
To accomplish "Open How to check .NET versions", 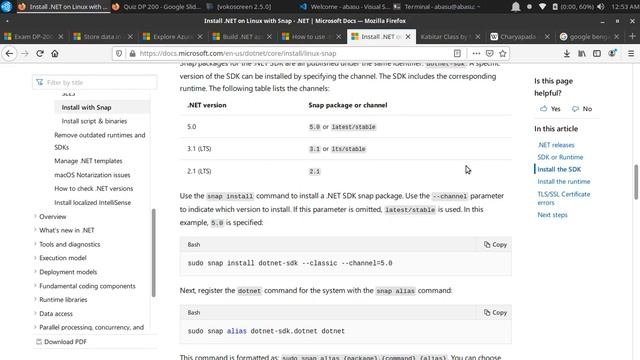I will coord(93,189).
